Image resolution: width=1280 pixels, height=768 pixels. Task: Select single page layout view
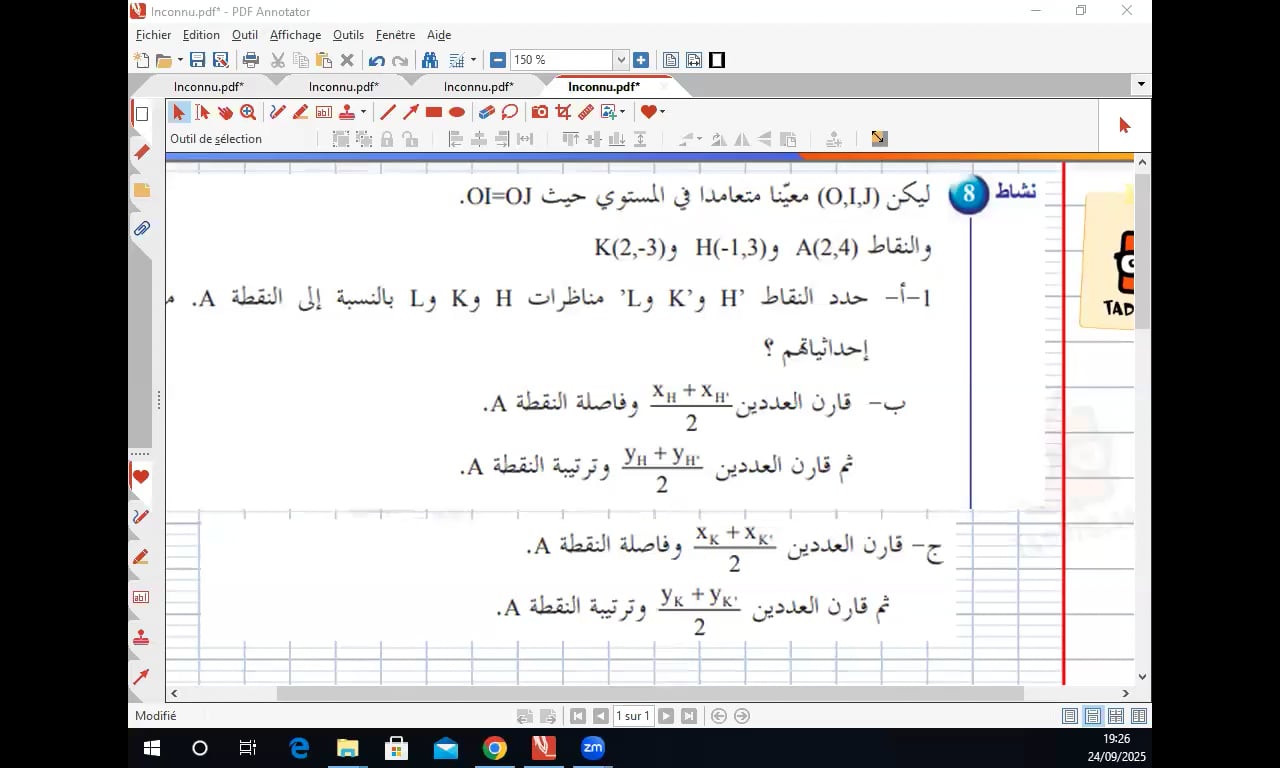[x=1070, y=716]
